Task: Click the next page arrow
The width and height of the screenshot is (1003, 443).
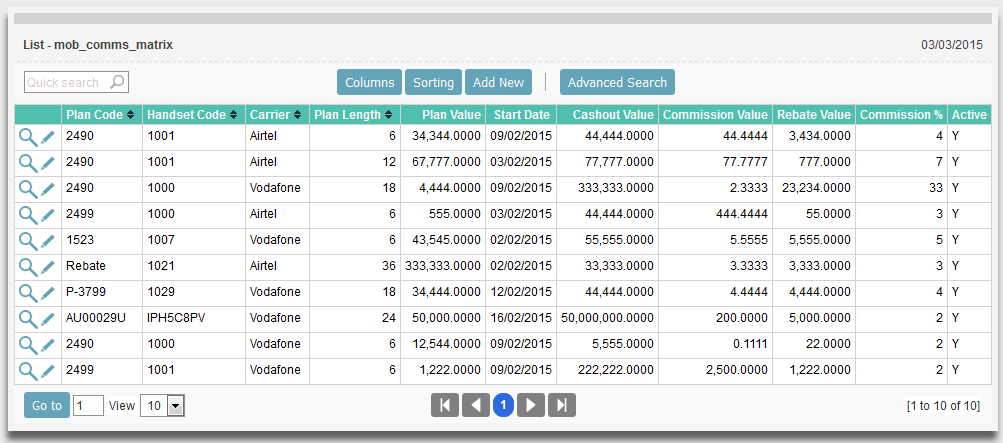Action: coord(533,405)
